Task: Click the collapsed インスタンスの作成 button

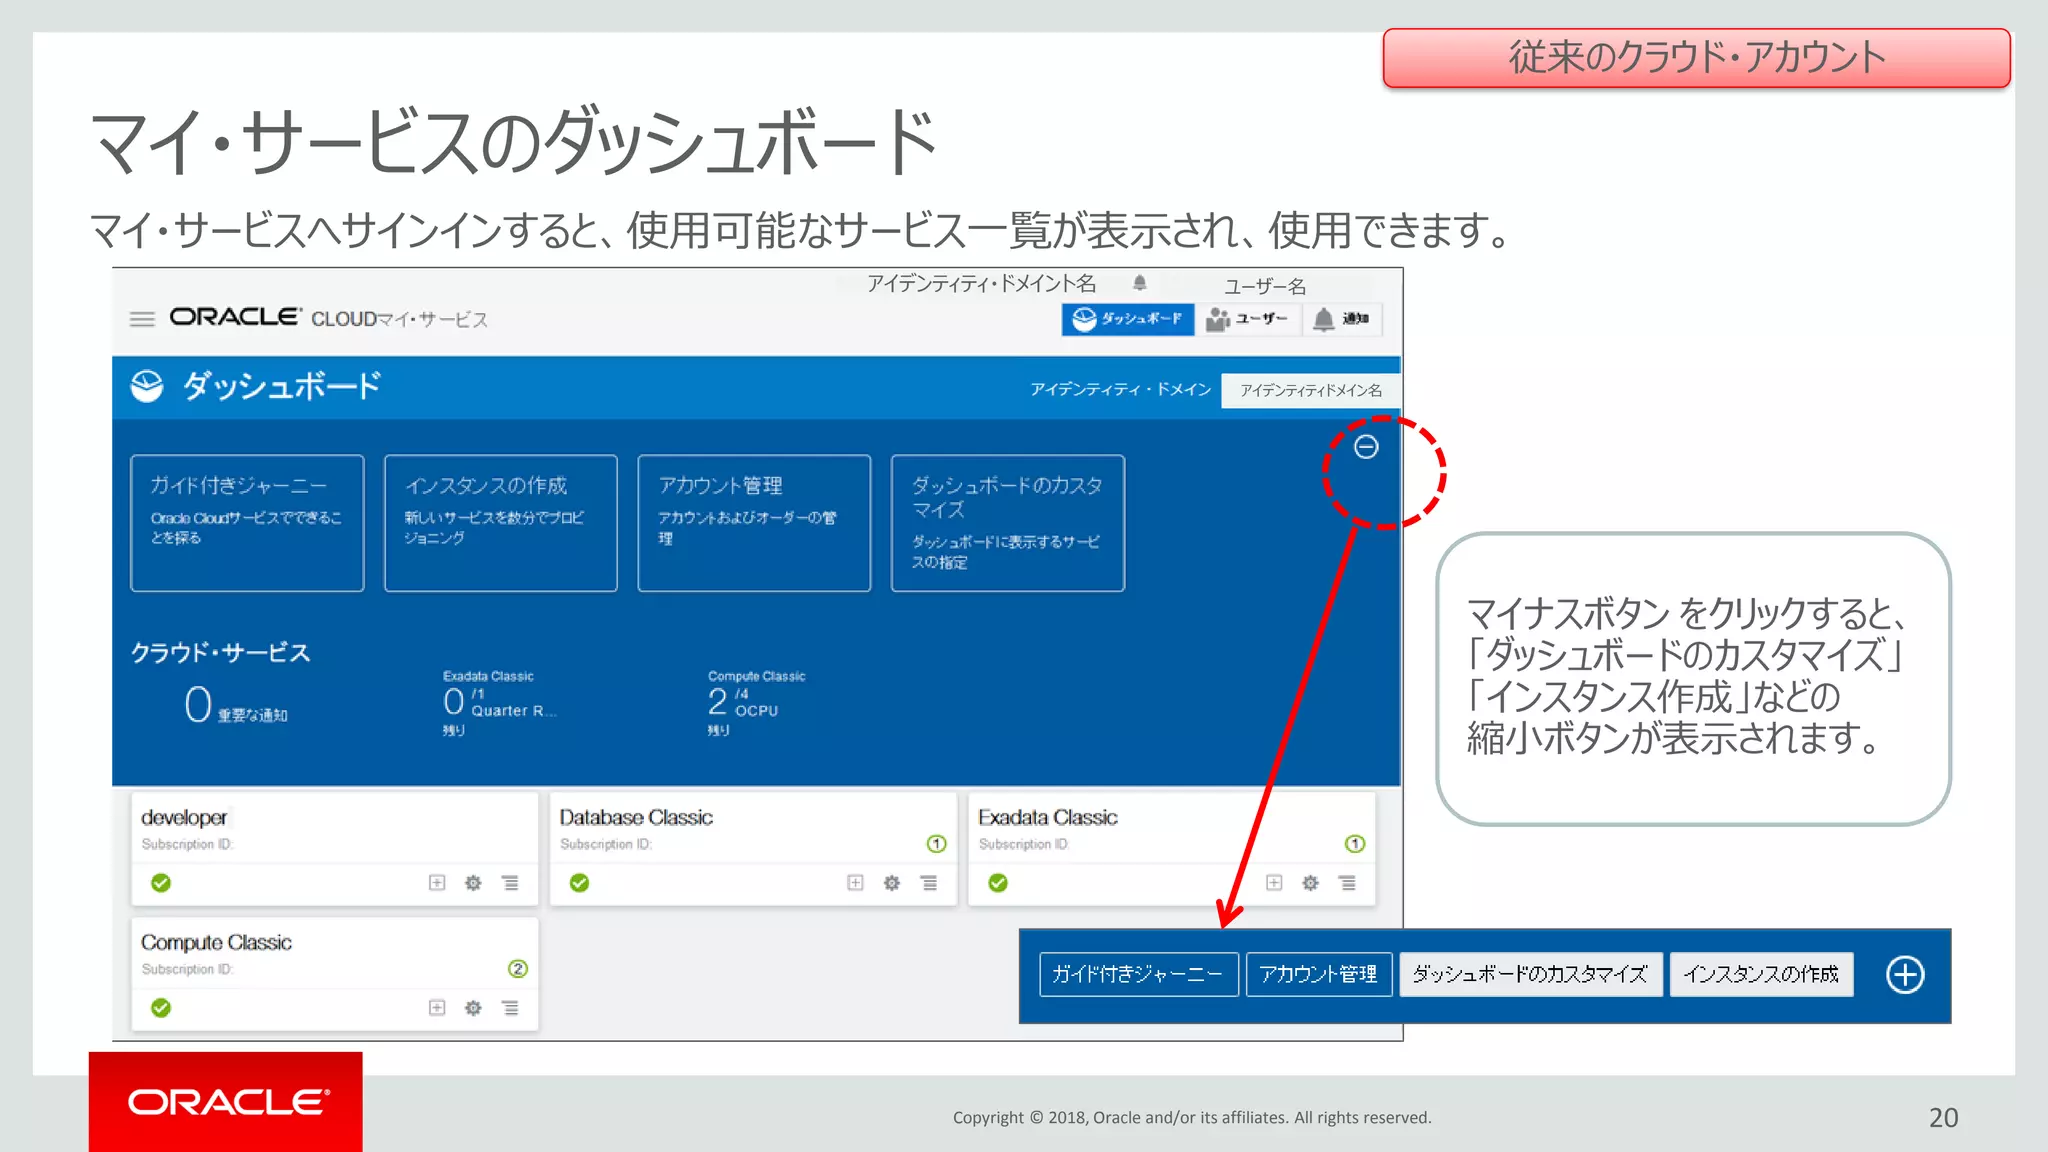Action: [x=1761, y=974]
